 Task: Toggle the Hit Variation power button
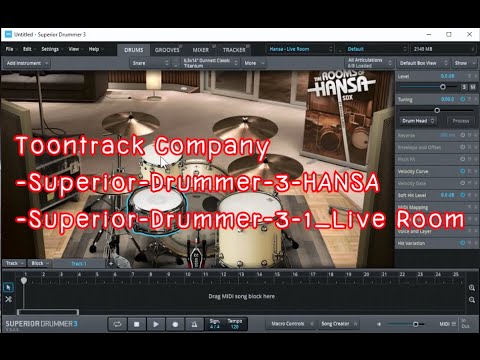(462, 243)
